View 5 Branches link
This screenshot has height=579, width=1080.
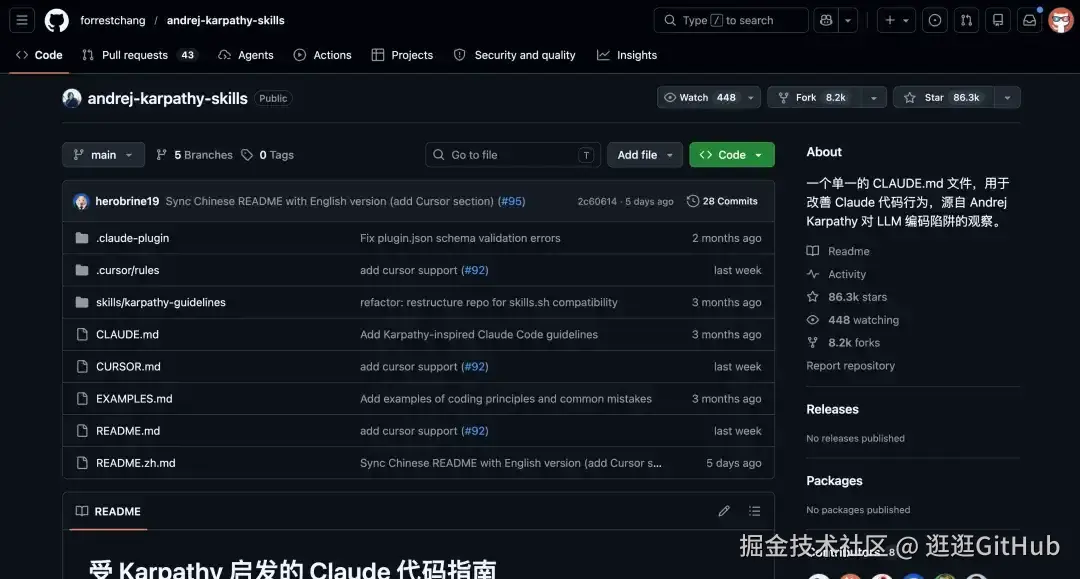(x=194, y=155)
